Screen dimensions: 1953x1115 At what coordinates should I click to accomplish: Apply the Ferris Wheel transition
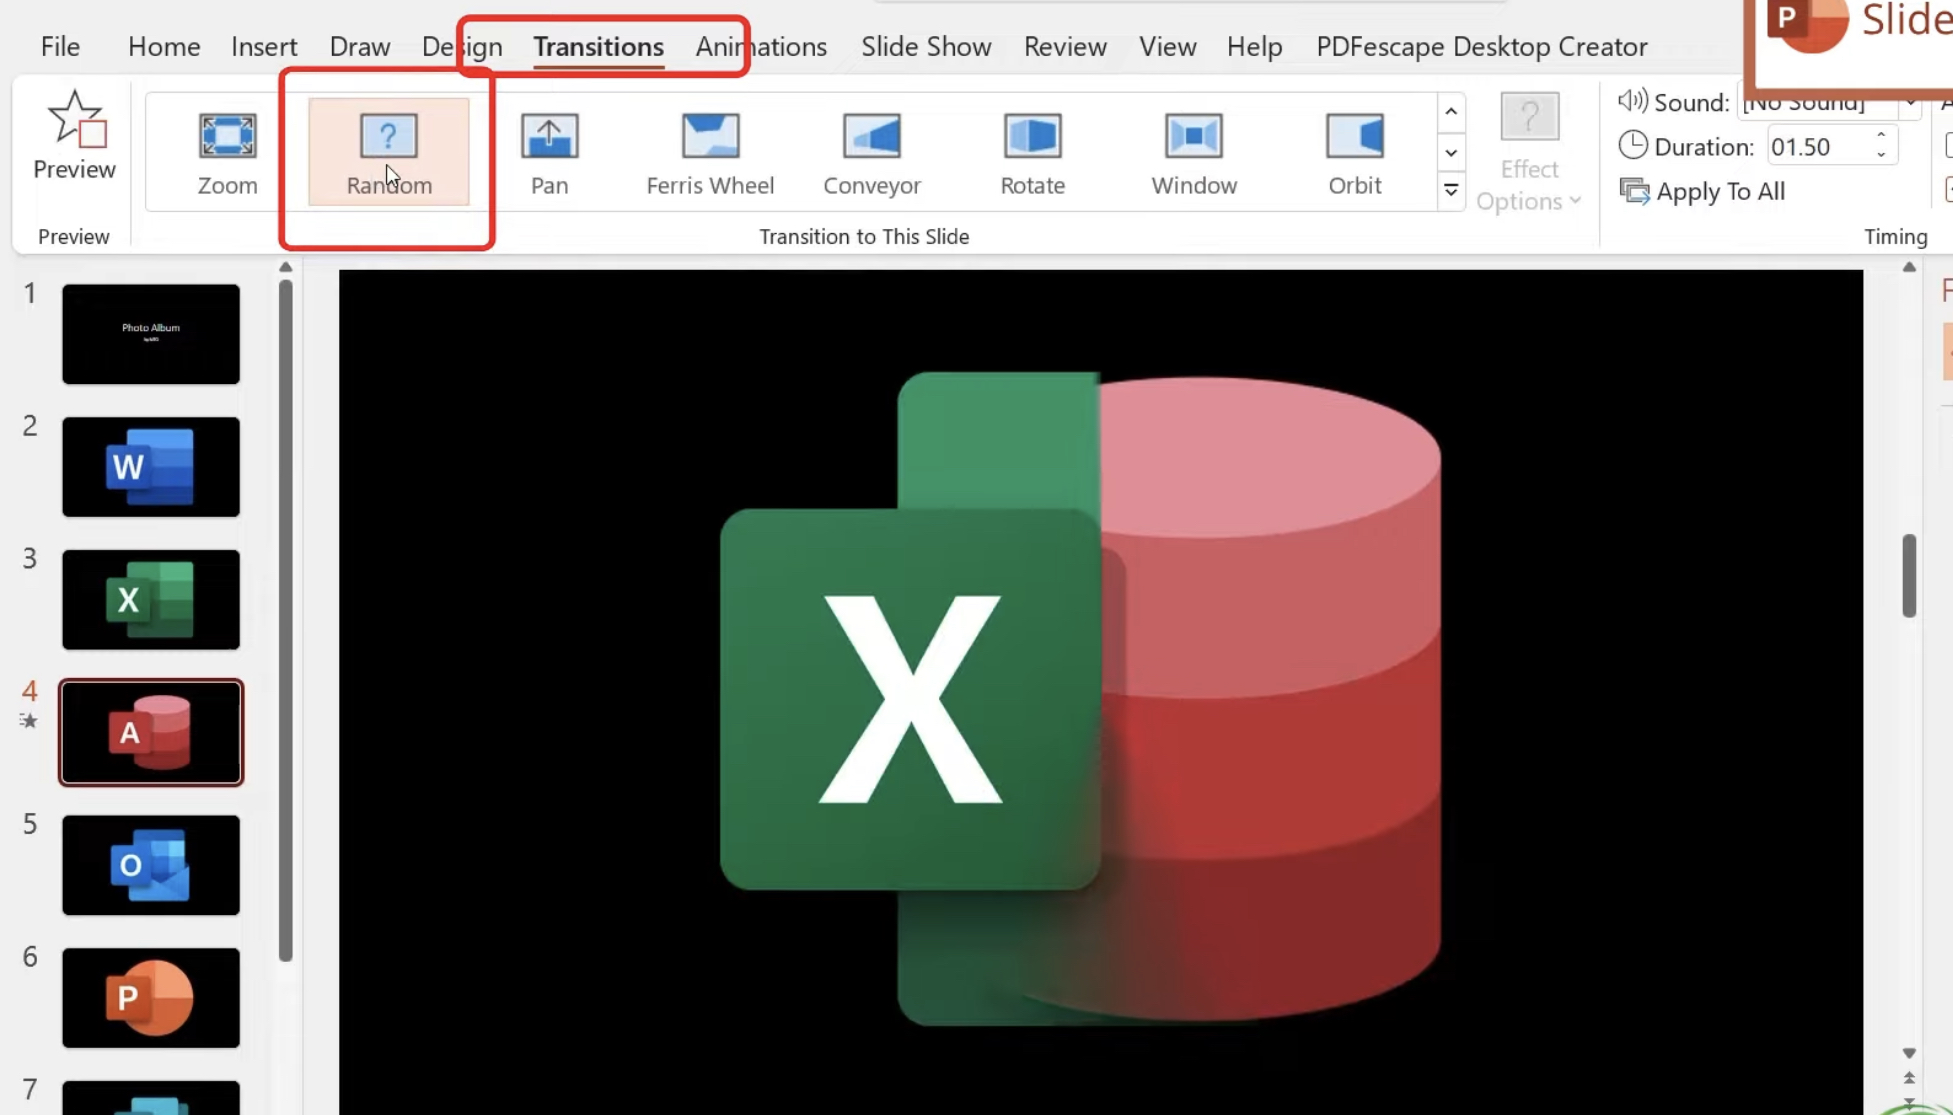coord(710,152)
